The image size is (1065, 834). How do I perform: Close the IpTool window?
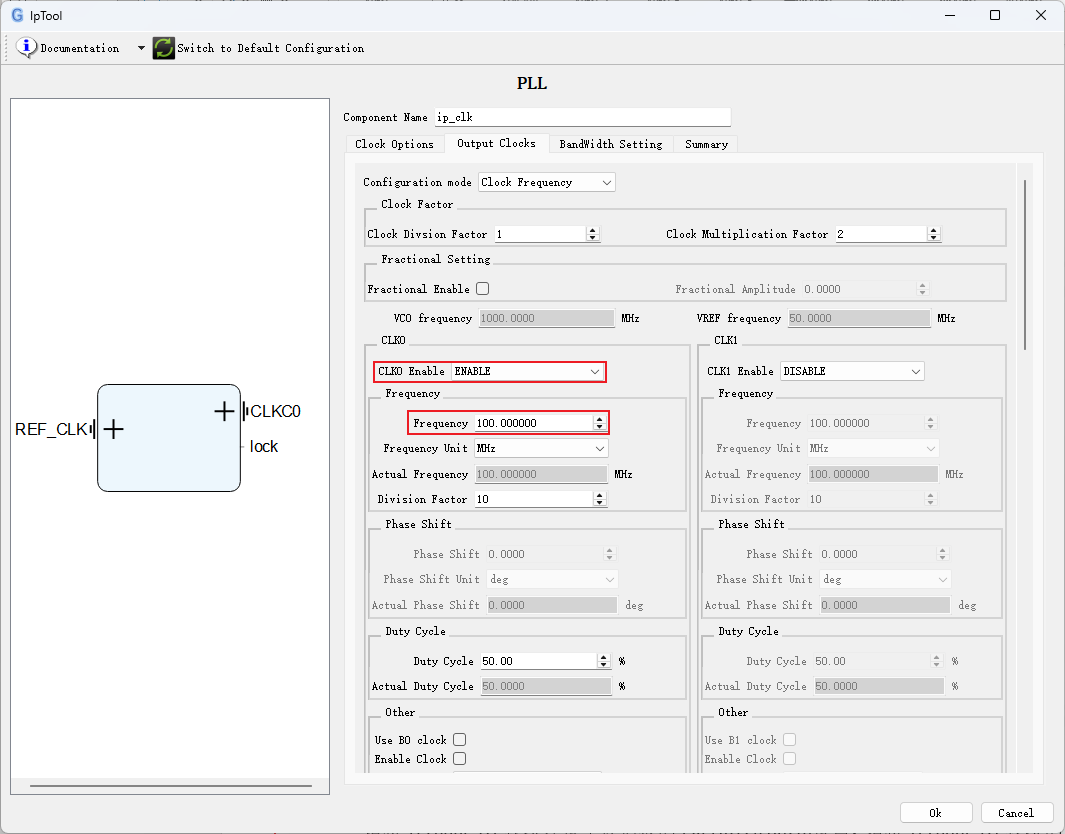tap(1041, 15)
